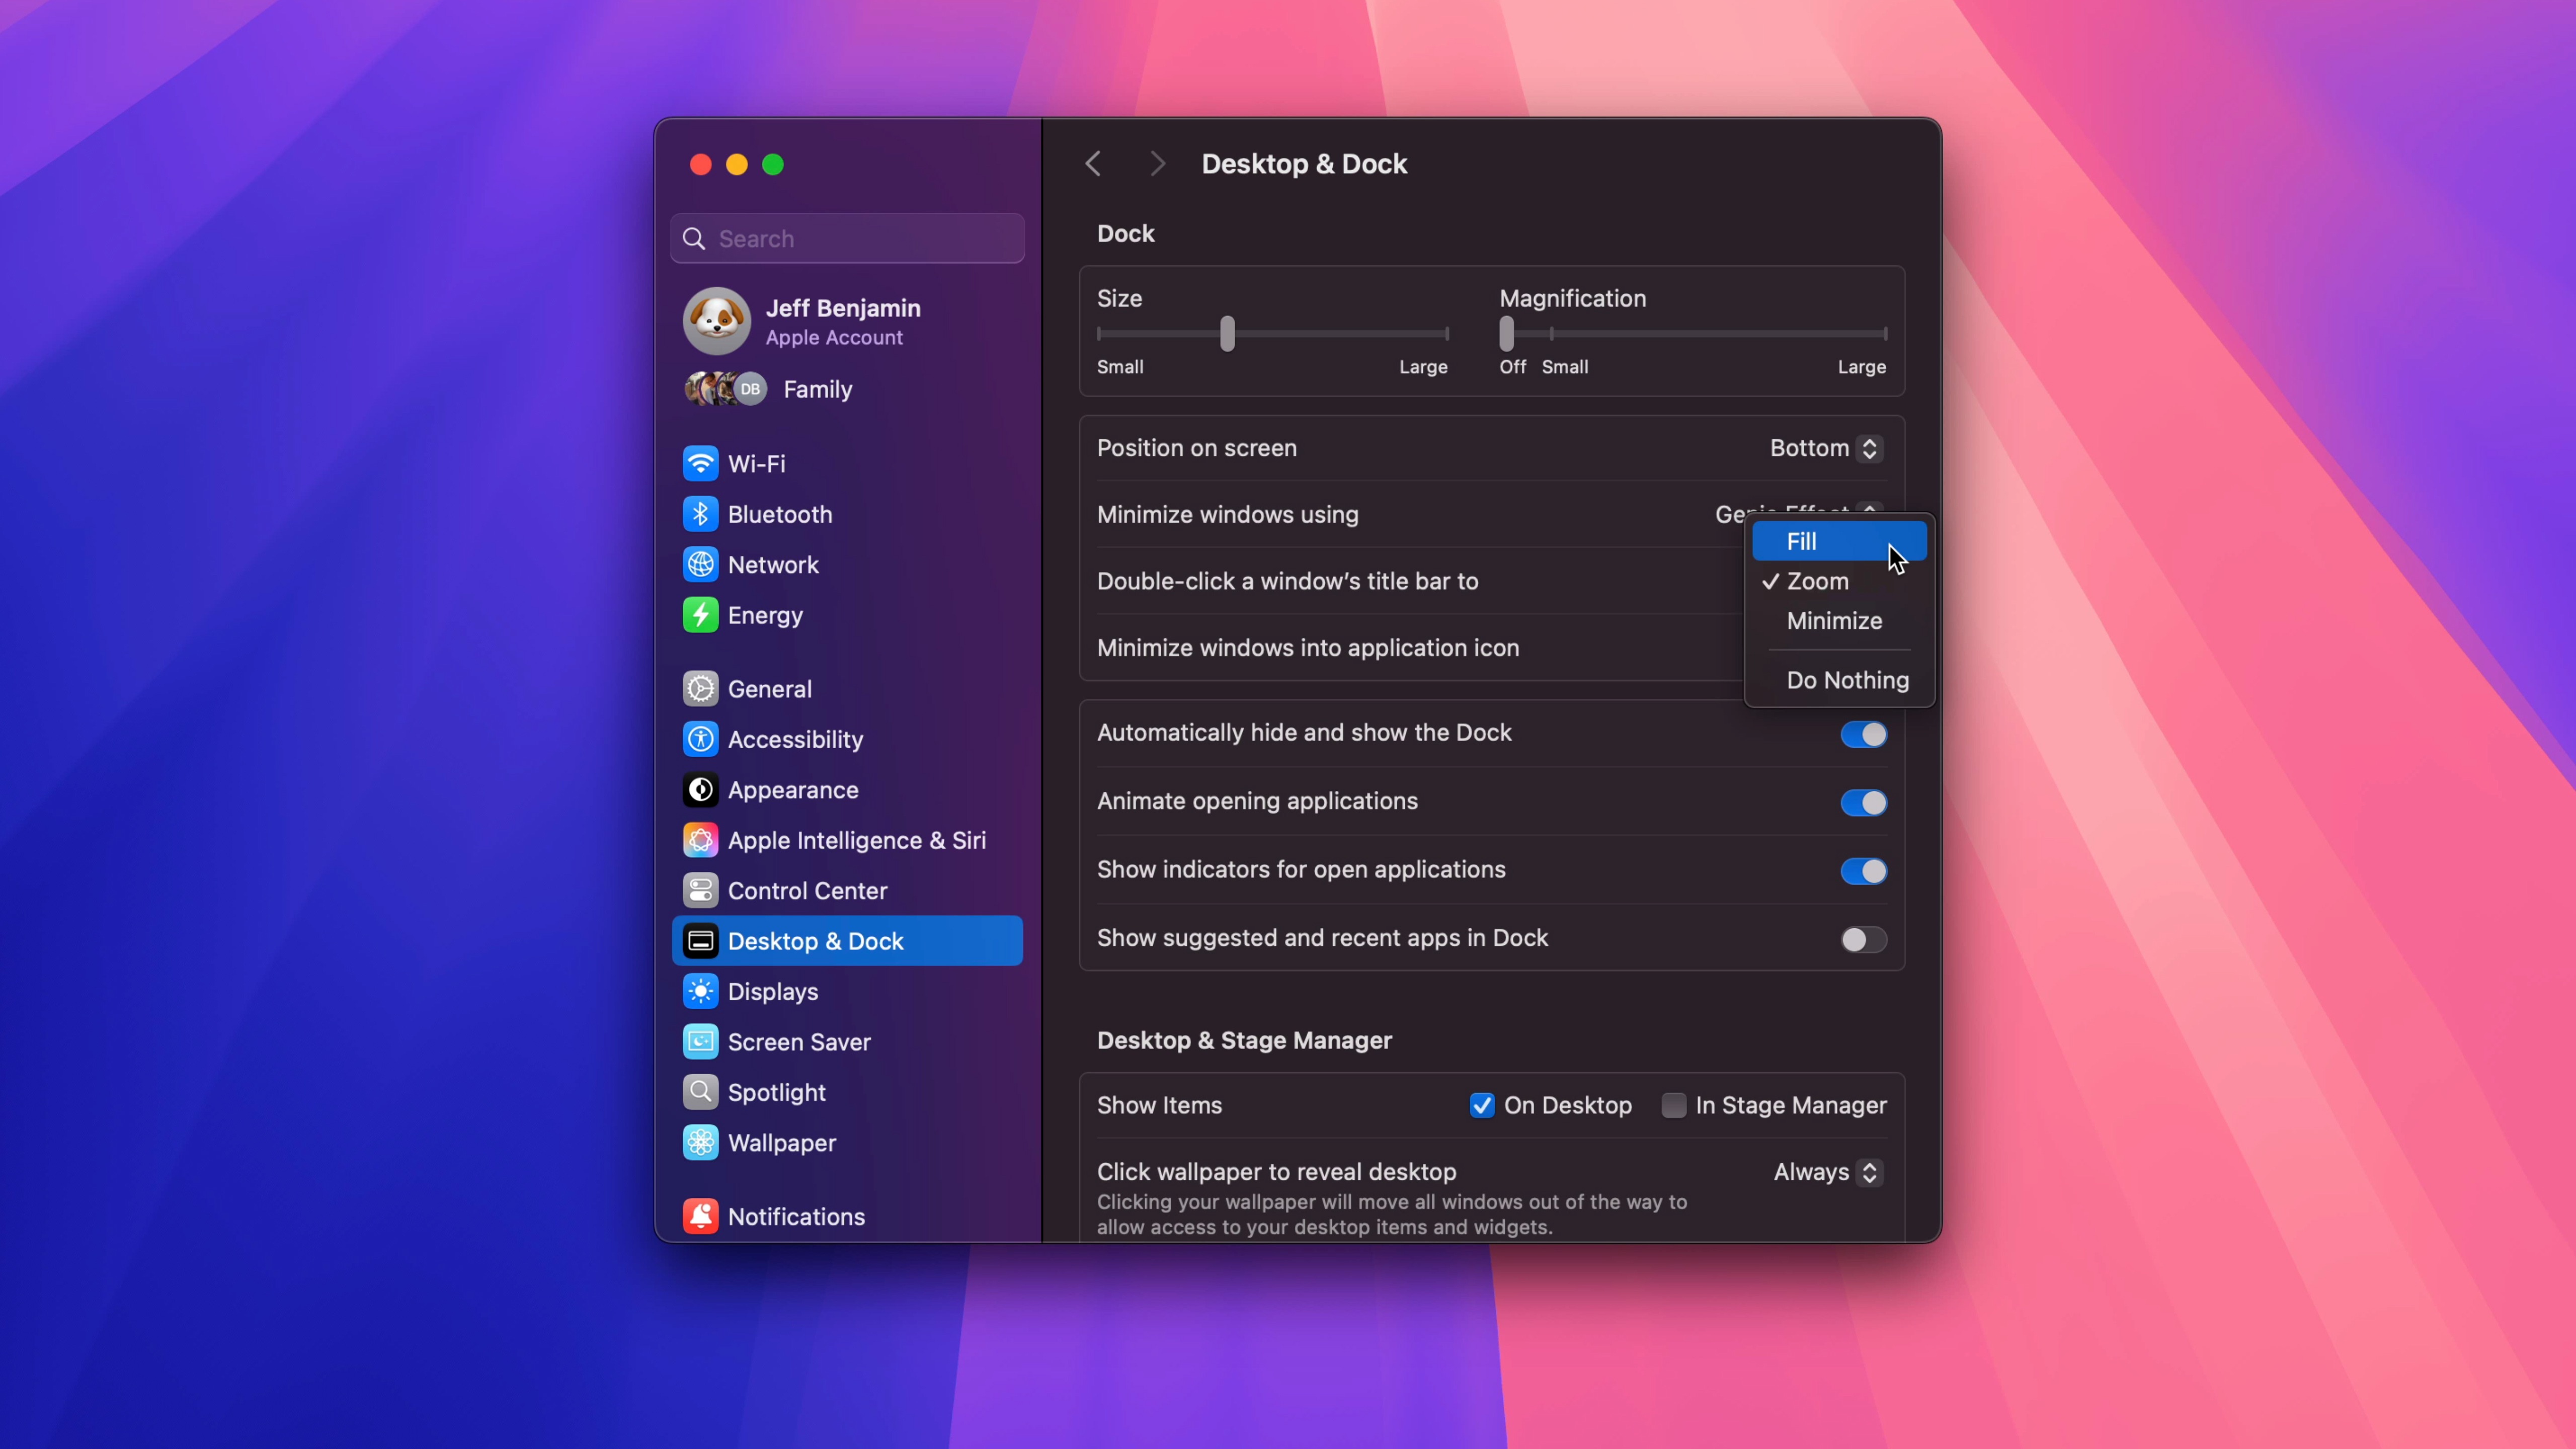Select the Accessibility icon in the sidebar
Viewport: 2576px width, 1449px height.
(700, 739)
